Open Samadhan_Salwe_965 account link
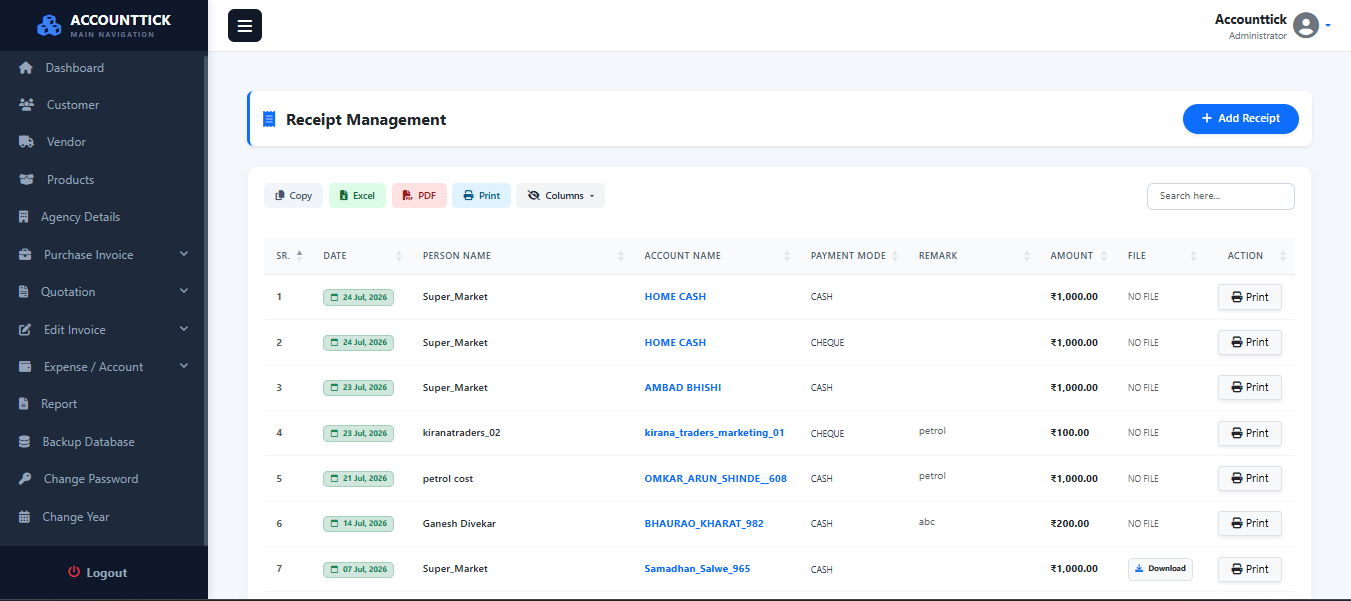 697,569
